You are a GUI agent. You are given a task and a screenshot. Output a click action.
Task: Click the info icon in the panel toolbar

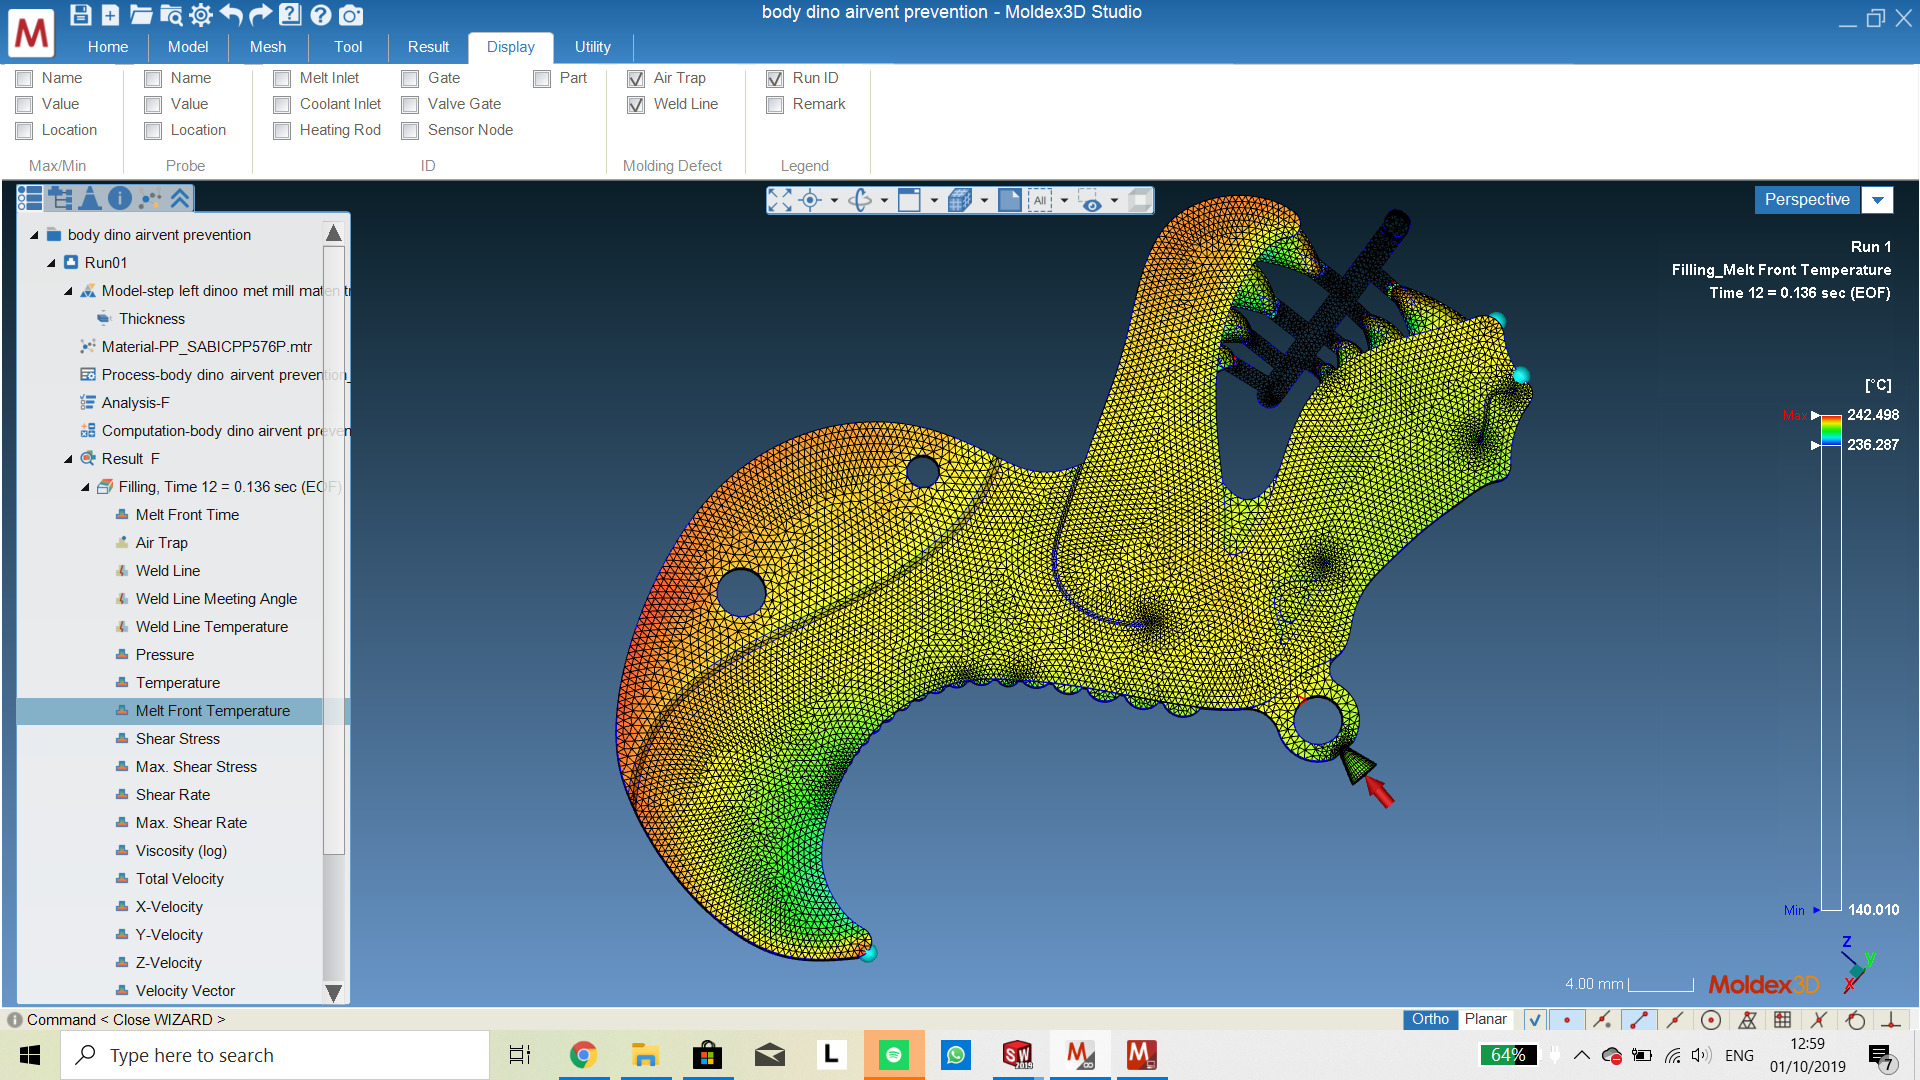(120, 198)
